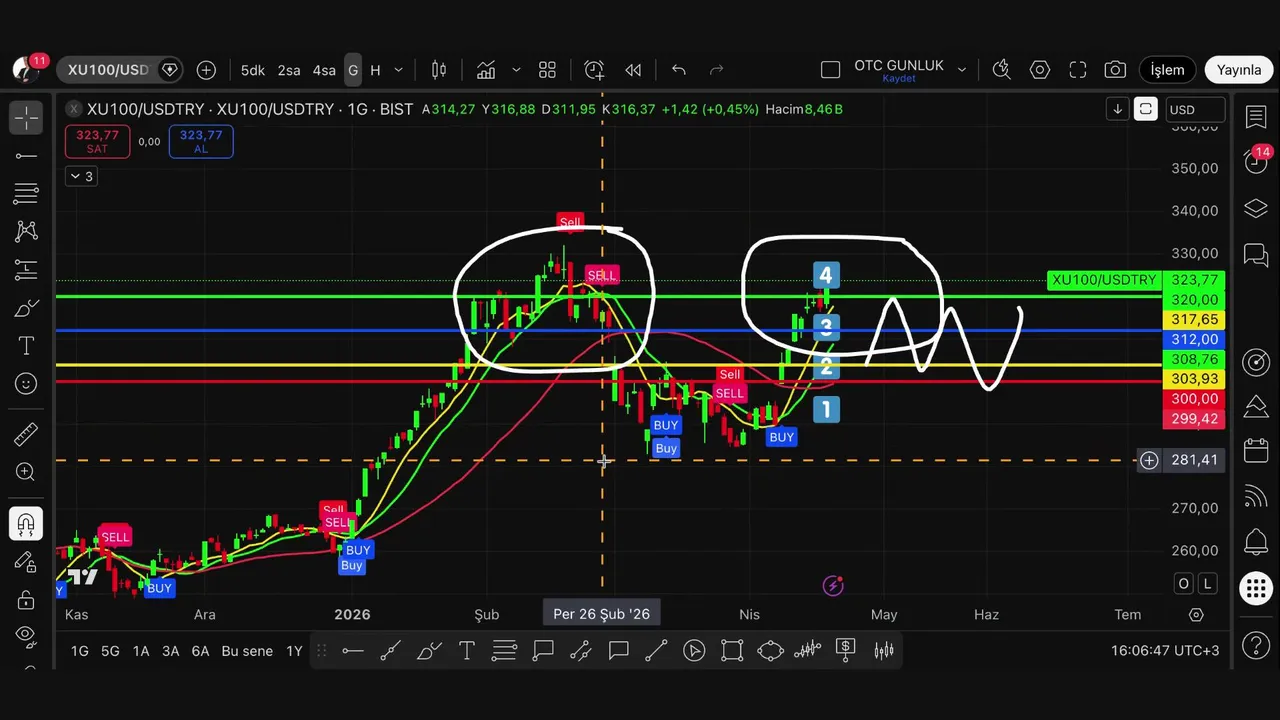Switch to the 5dk interval
This screenshot has height=720, width=1280.
pos(253,70)
